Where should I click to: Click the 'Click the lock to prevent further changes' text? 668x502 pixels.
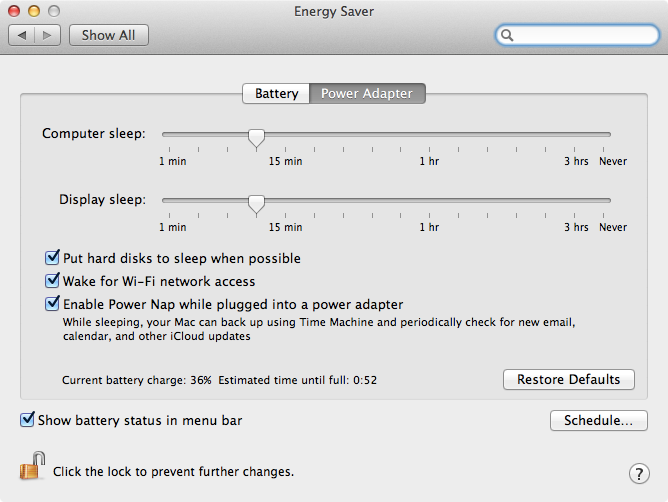click(173, 472)
